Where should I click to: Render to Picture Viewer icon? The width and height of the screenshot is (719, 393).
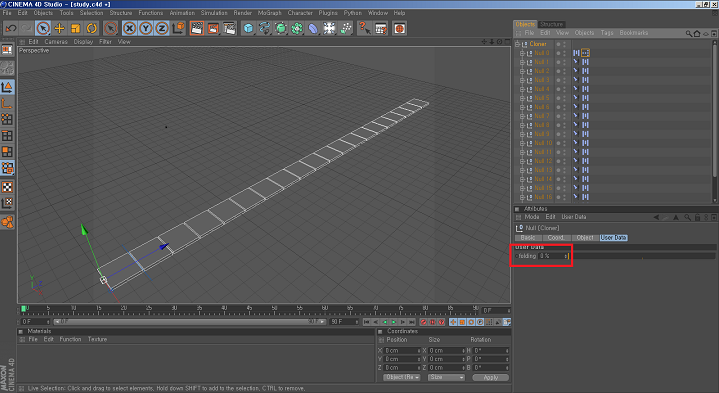pyautogui.click(x=213, y=28)
